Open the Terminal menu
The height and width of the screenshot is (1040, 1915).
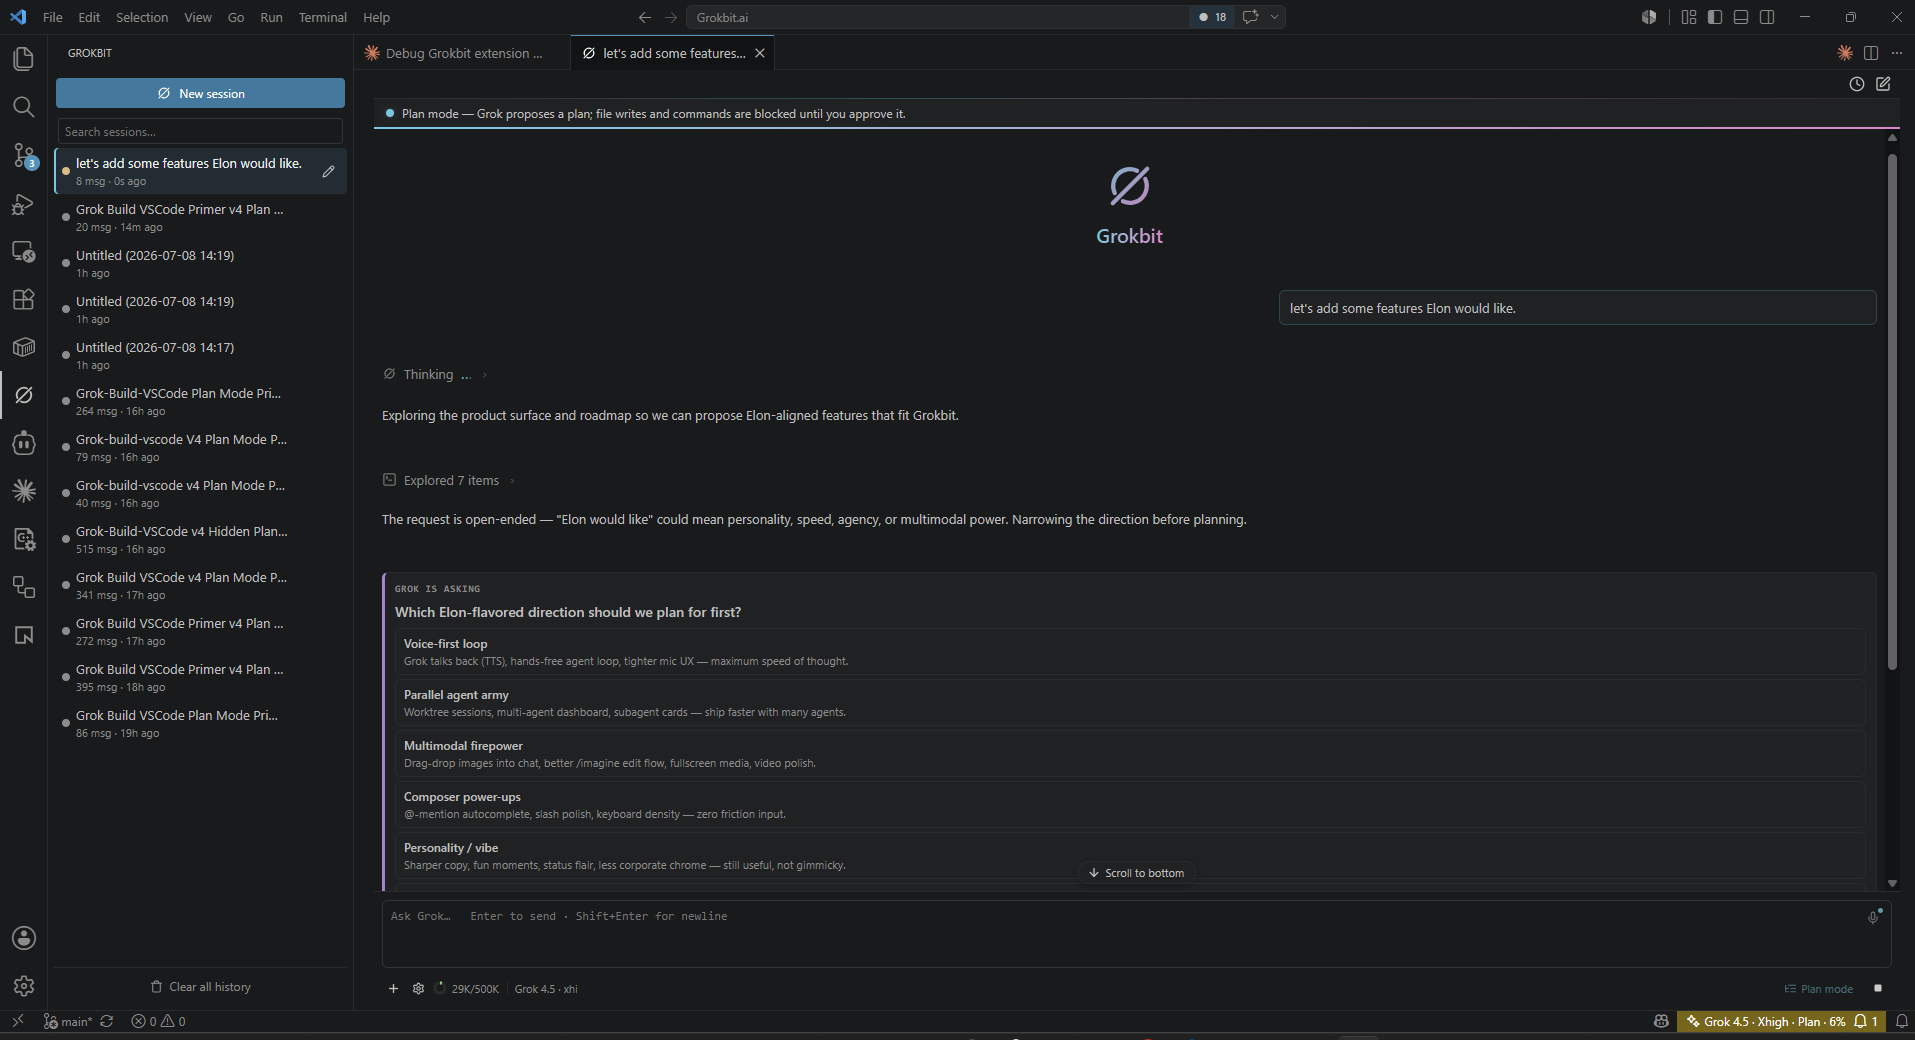click(x=322, y=17)
